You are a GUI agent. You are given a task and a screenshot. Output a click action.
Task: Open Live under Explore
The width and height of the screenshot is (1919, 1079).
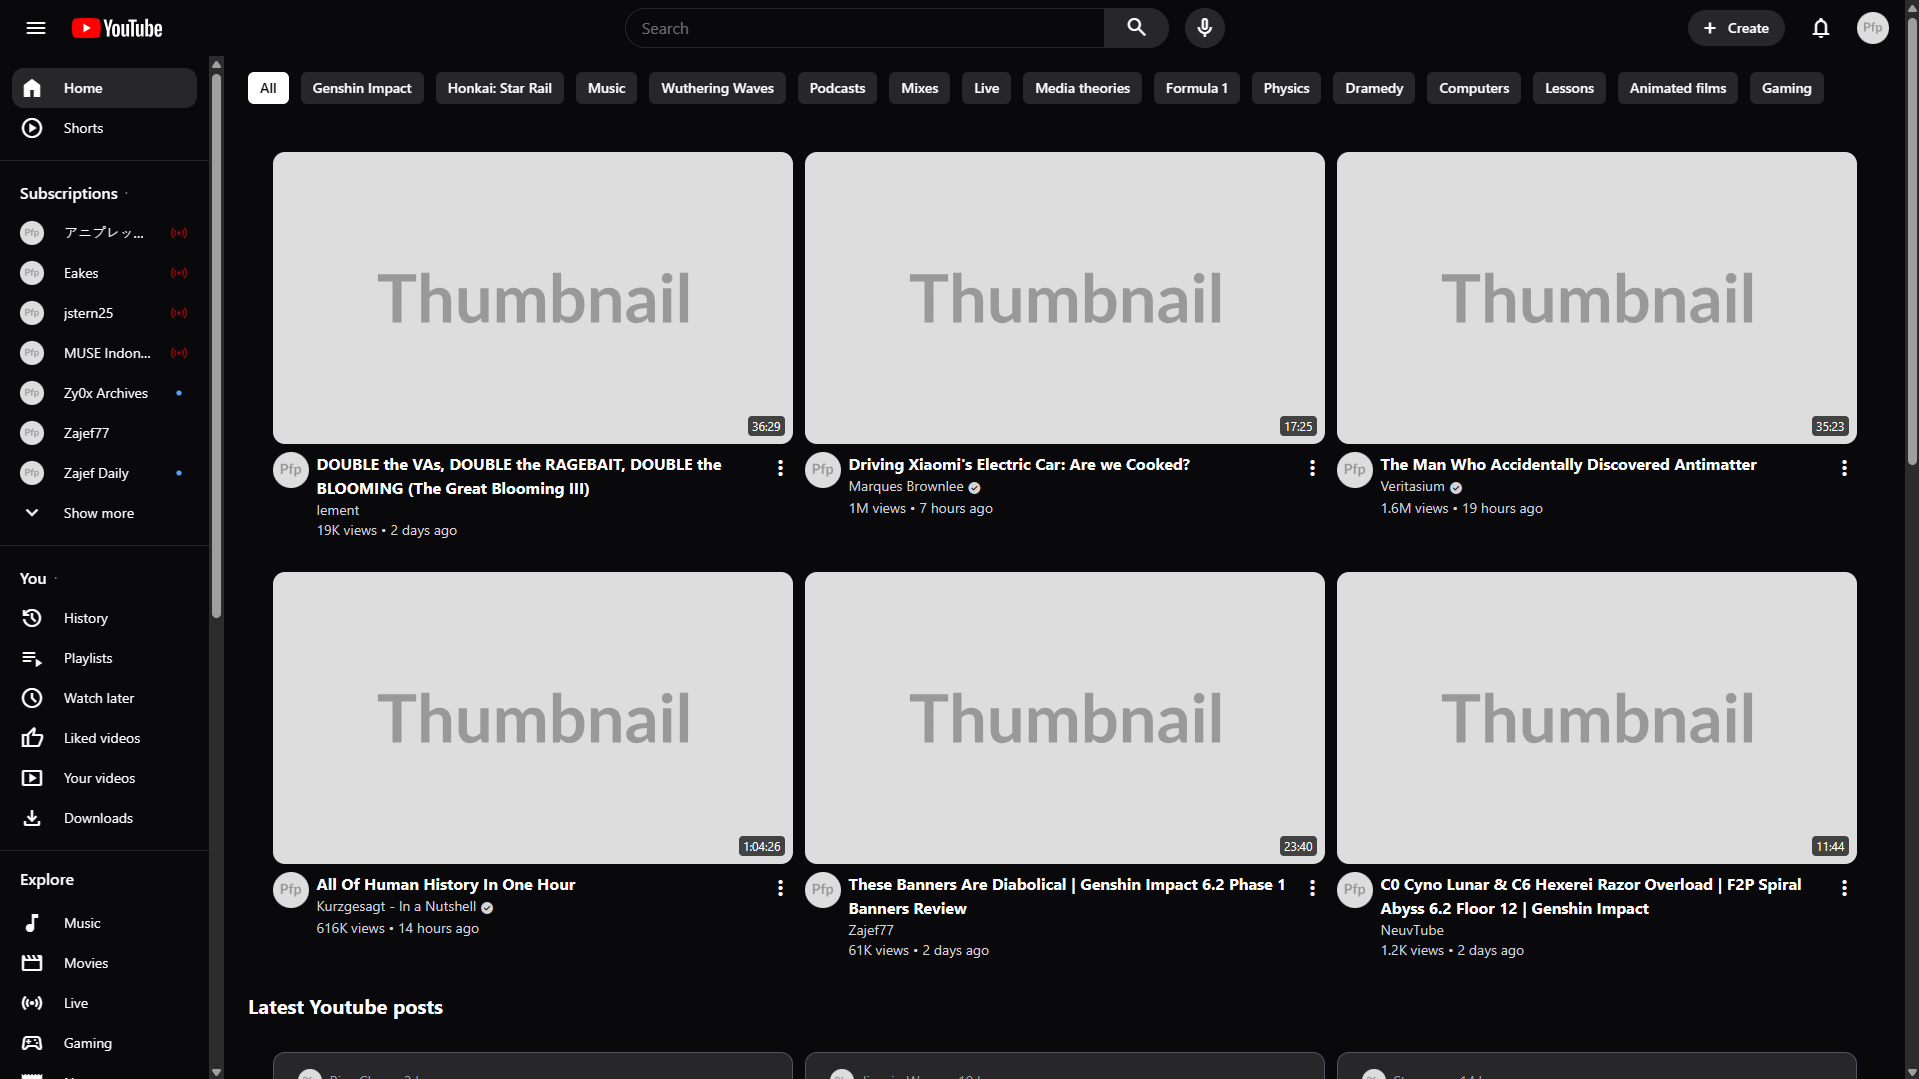104,1003
